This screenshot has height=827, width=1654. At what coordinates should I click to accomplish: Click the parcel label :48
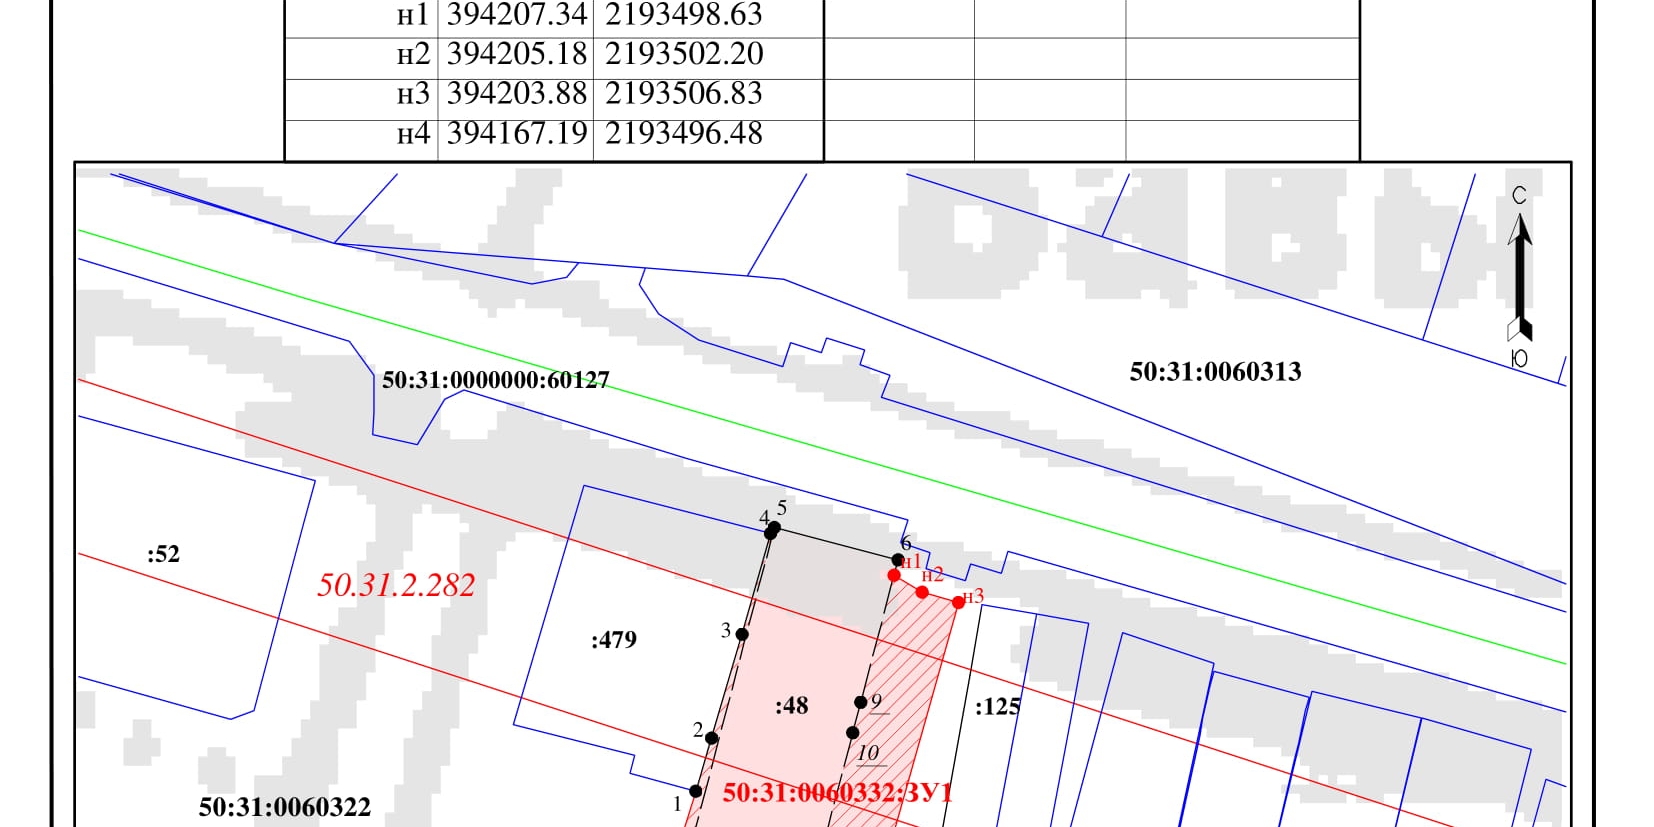click(x=791, y=706)
